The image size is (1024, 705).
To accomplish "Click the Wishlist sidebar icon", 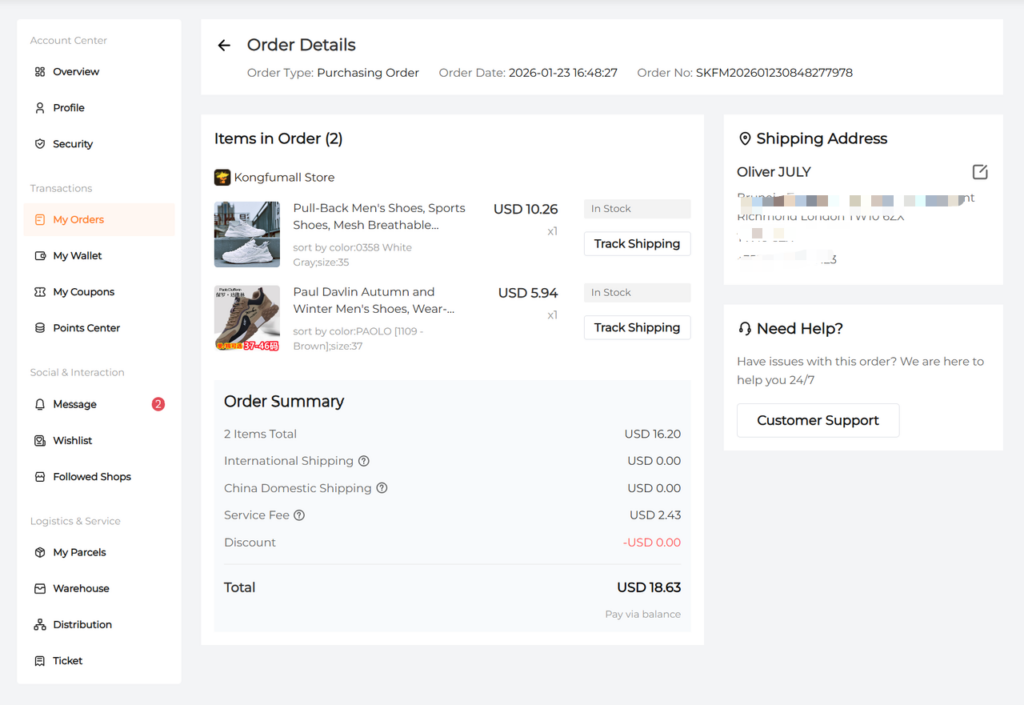I will [x=40, y=441].
